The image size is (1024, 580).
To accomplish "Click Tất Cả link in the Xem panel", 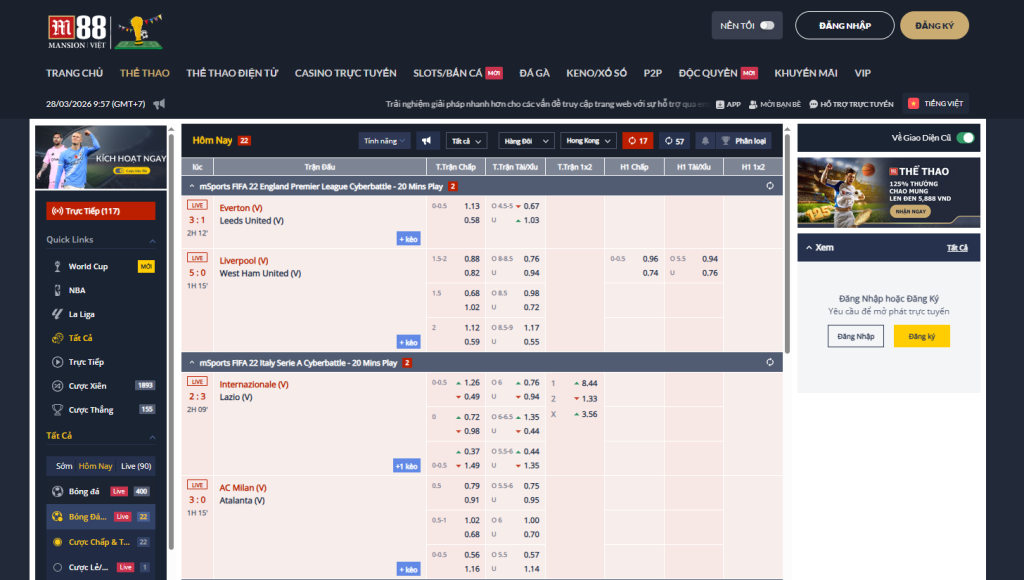I will (x=957, y=248).
